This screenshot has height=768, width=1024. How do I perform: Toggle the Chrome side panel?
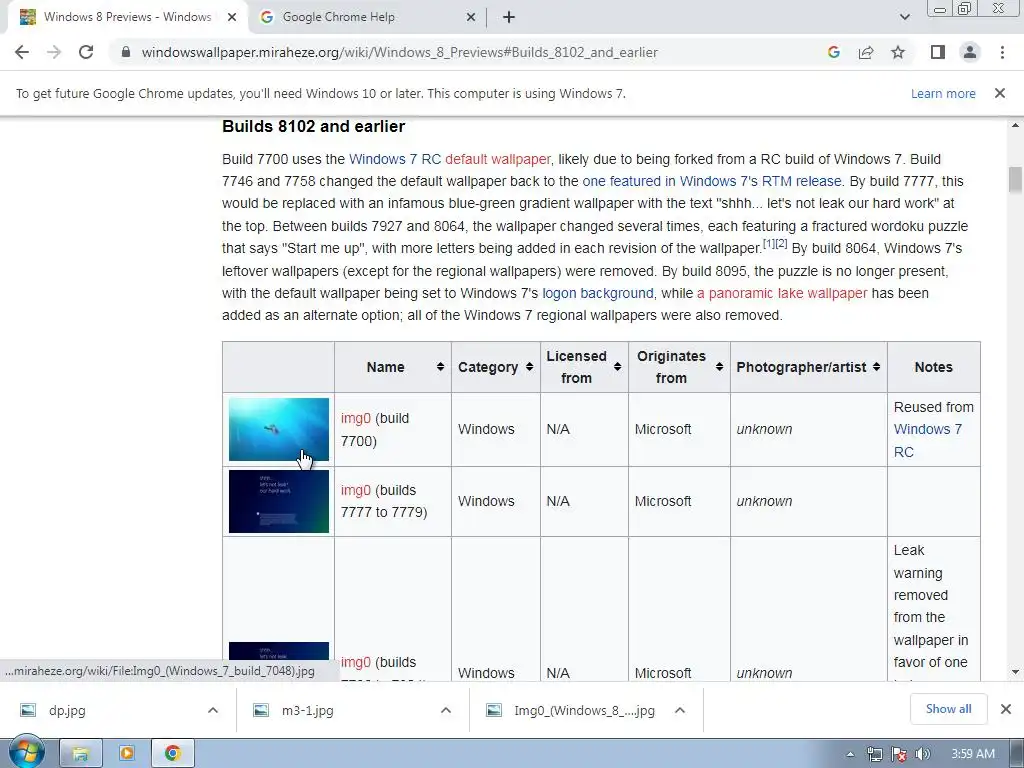point(938,52)
